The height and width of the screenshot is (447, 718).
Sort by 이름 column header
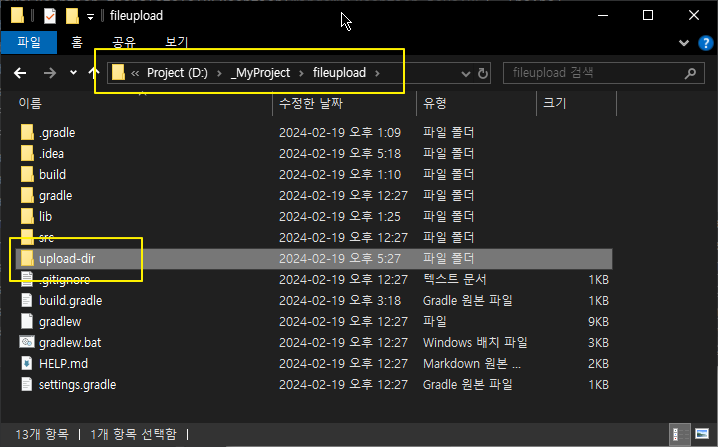click(x=30, y=103)
